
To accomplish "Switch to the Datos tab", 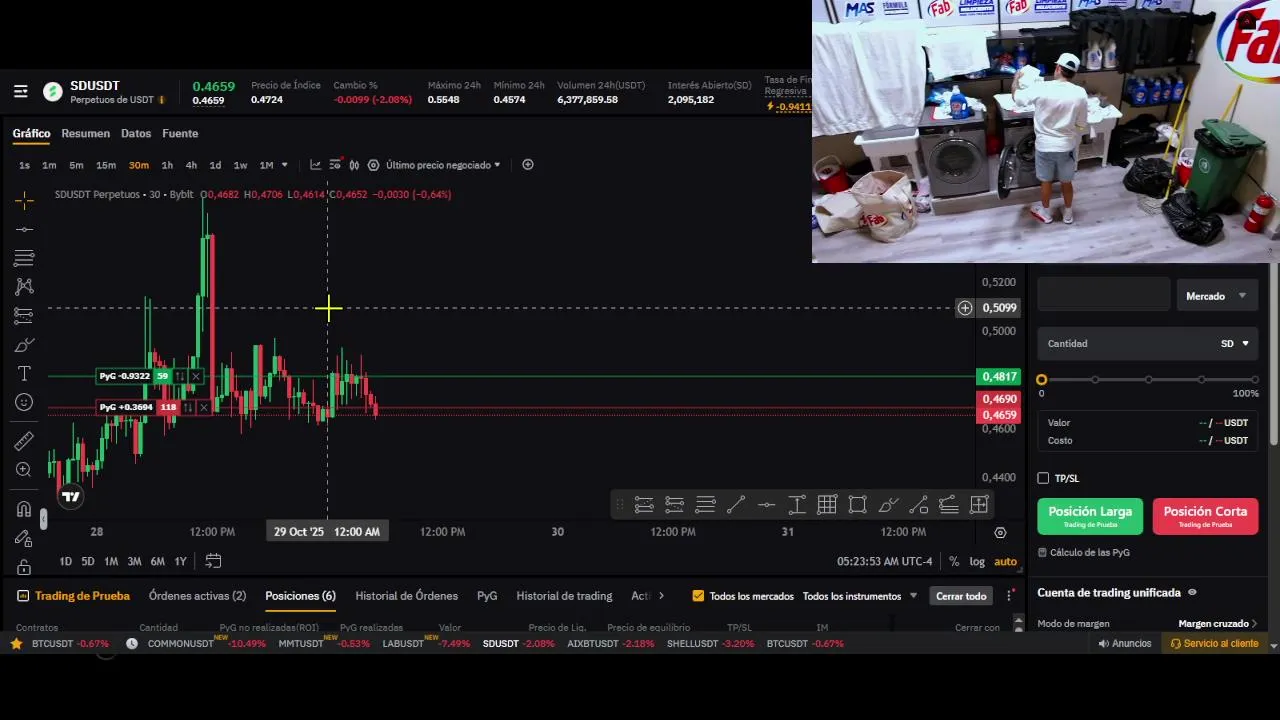I will click(x=136, y=133).
